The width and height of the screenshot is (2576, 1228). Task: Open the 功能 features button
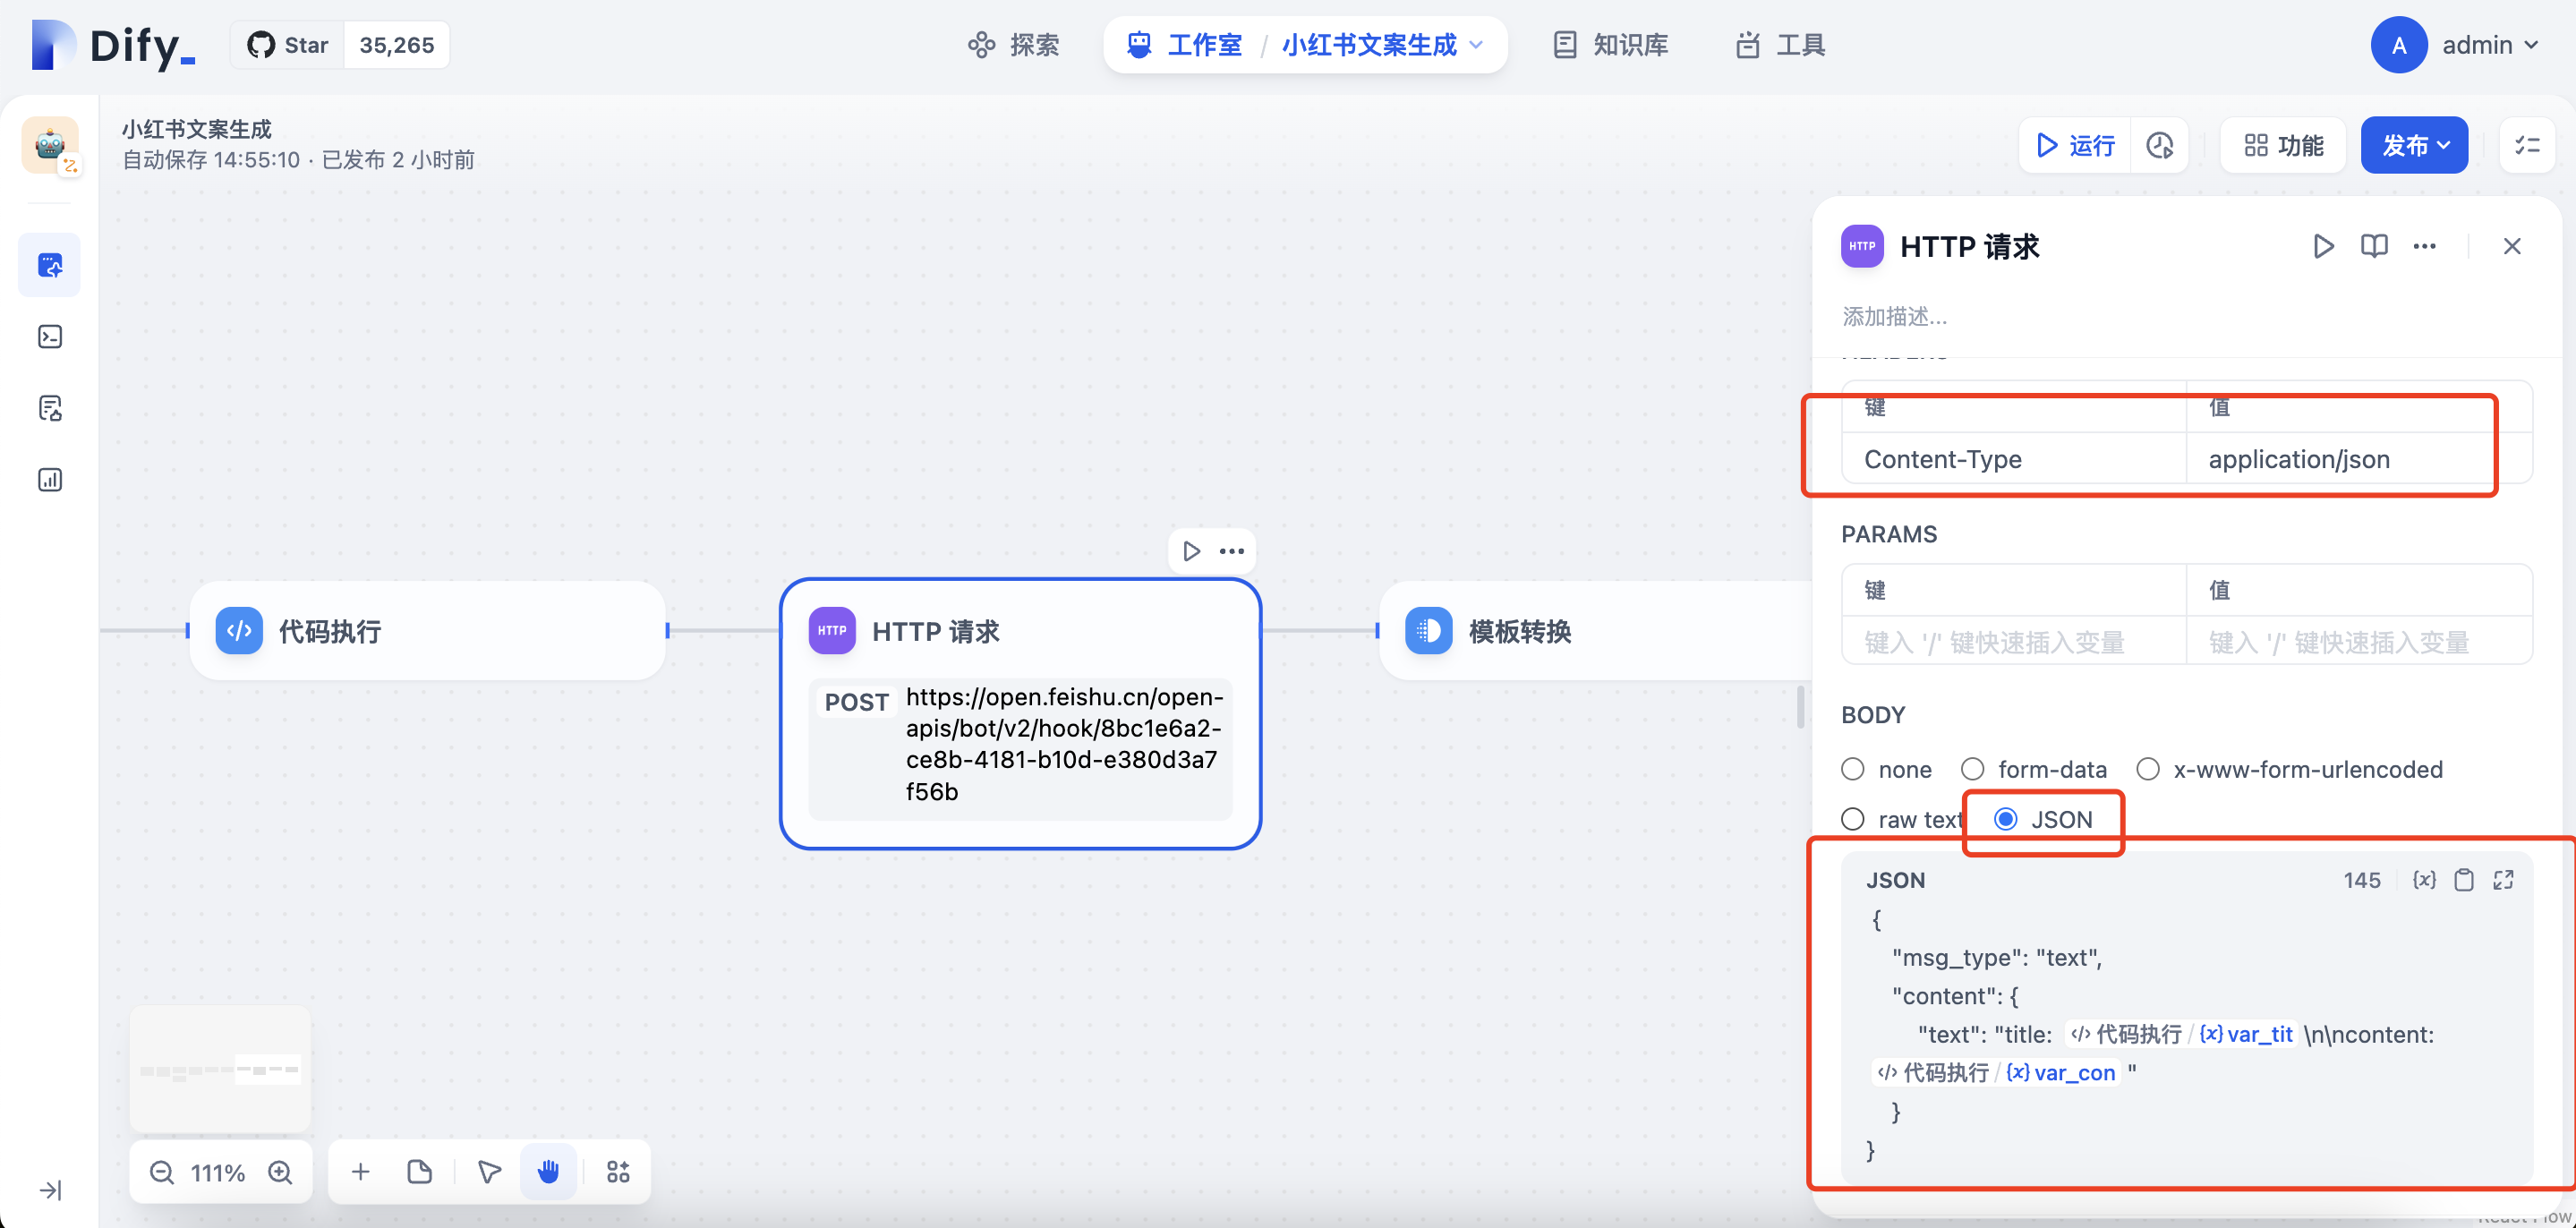click(x=2283, y=146)
